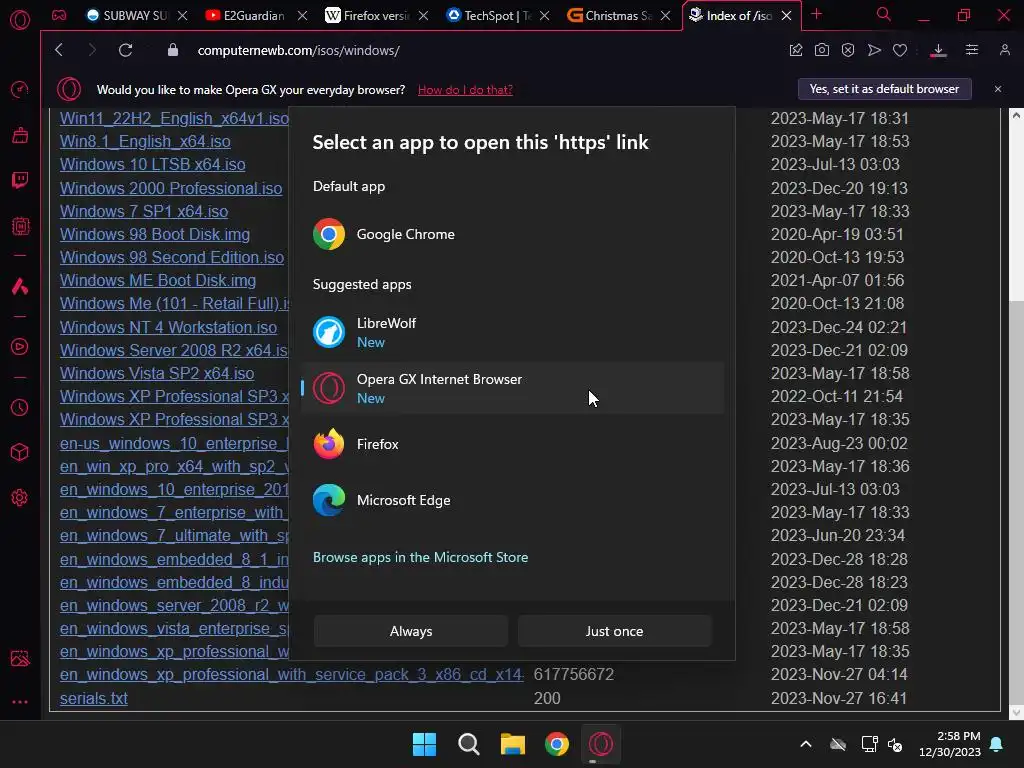Reload the current page
Viewport: 1024px width, 768px height.
coord(125,50)
